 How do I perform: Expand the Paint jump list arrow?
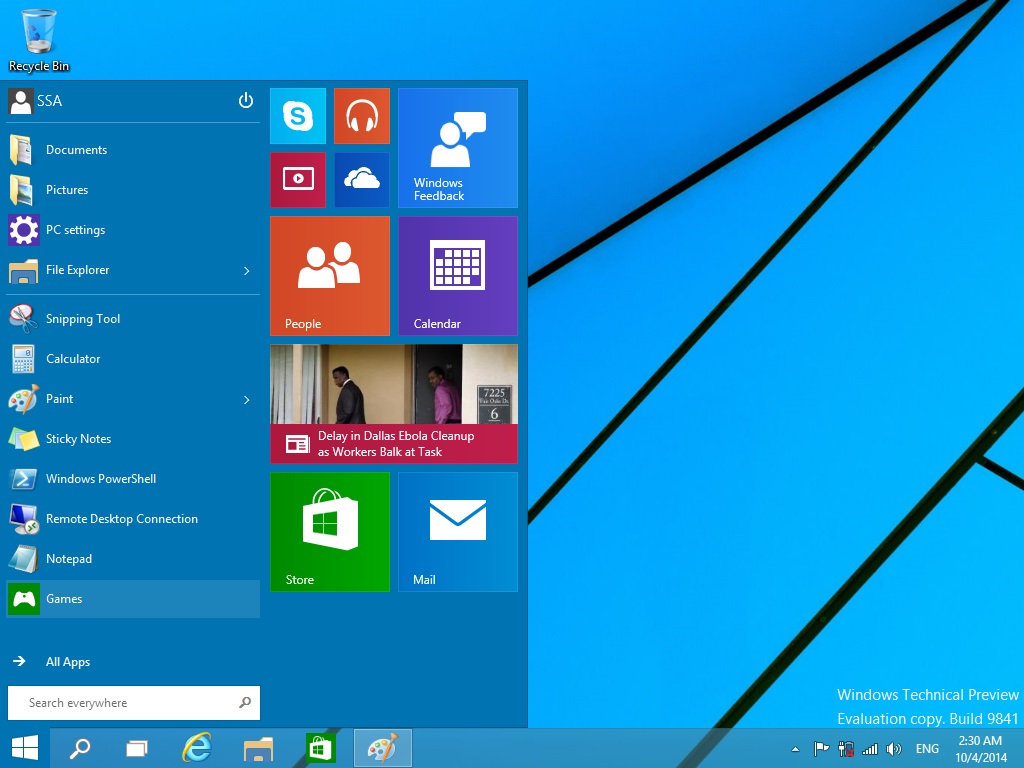point(247,400)
